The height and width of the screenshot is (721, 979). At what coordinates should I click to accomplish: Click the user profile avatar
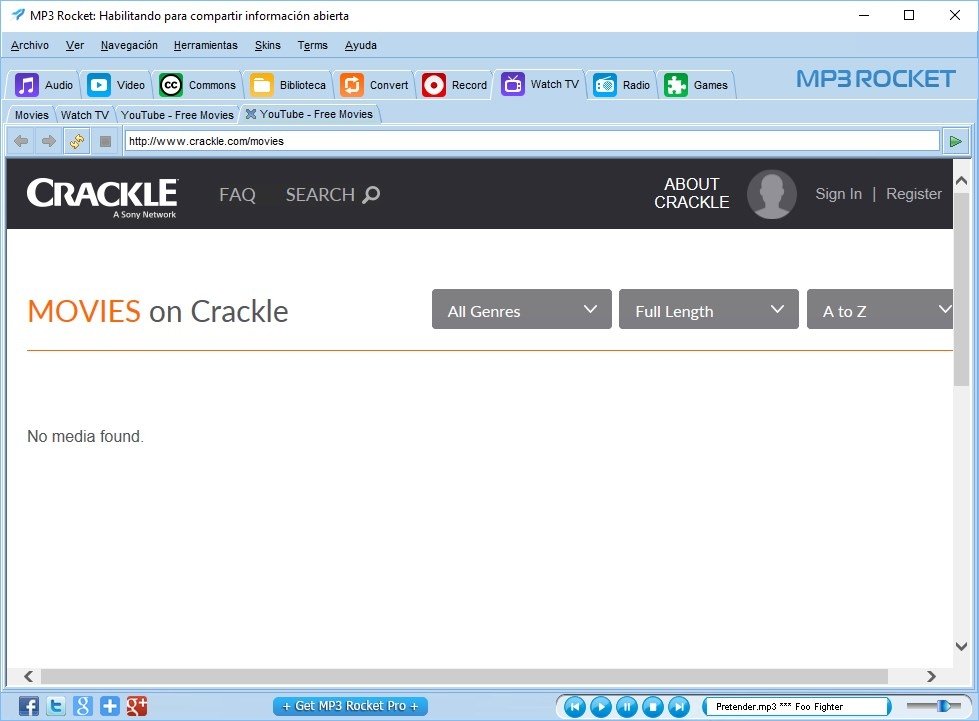point(772,194)
